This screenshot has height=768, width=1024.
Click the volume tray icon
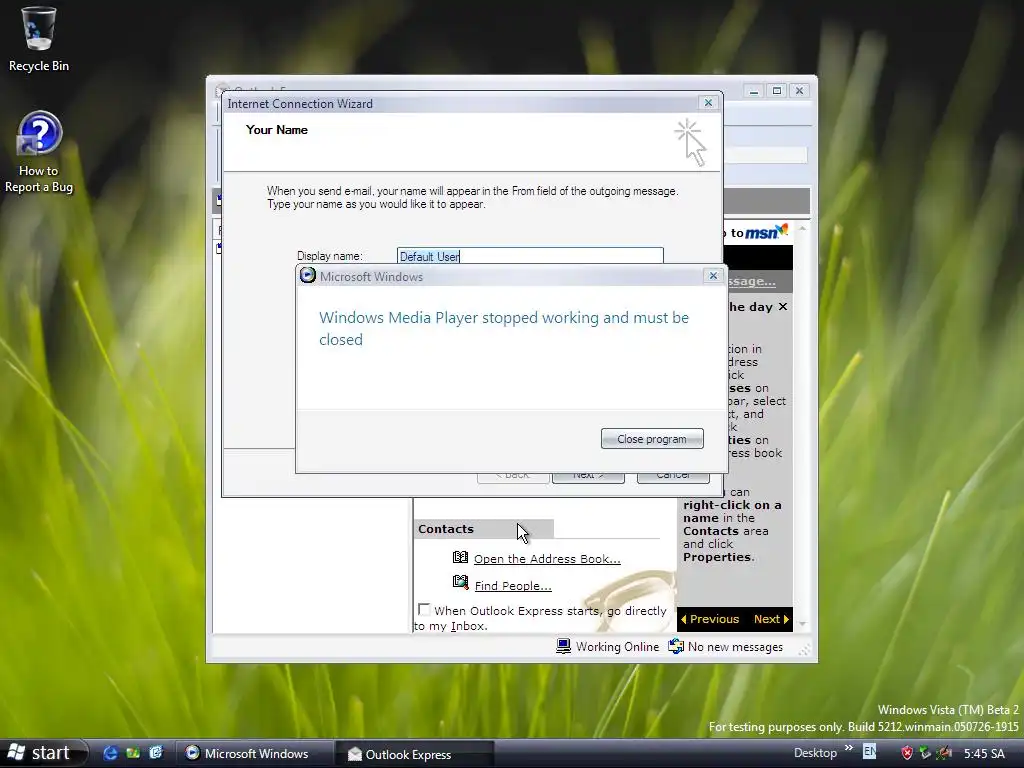[x=944, y=753]
